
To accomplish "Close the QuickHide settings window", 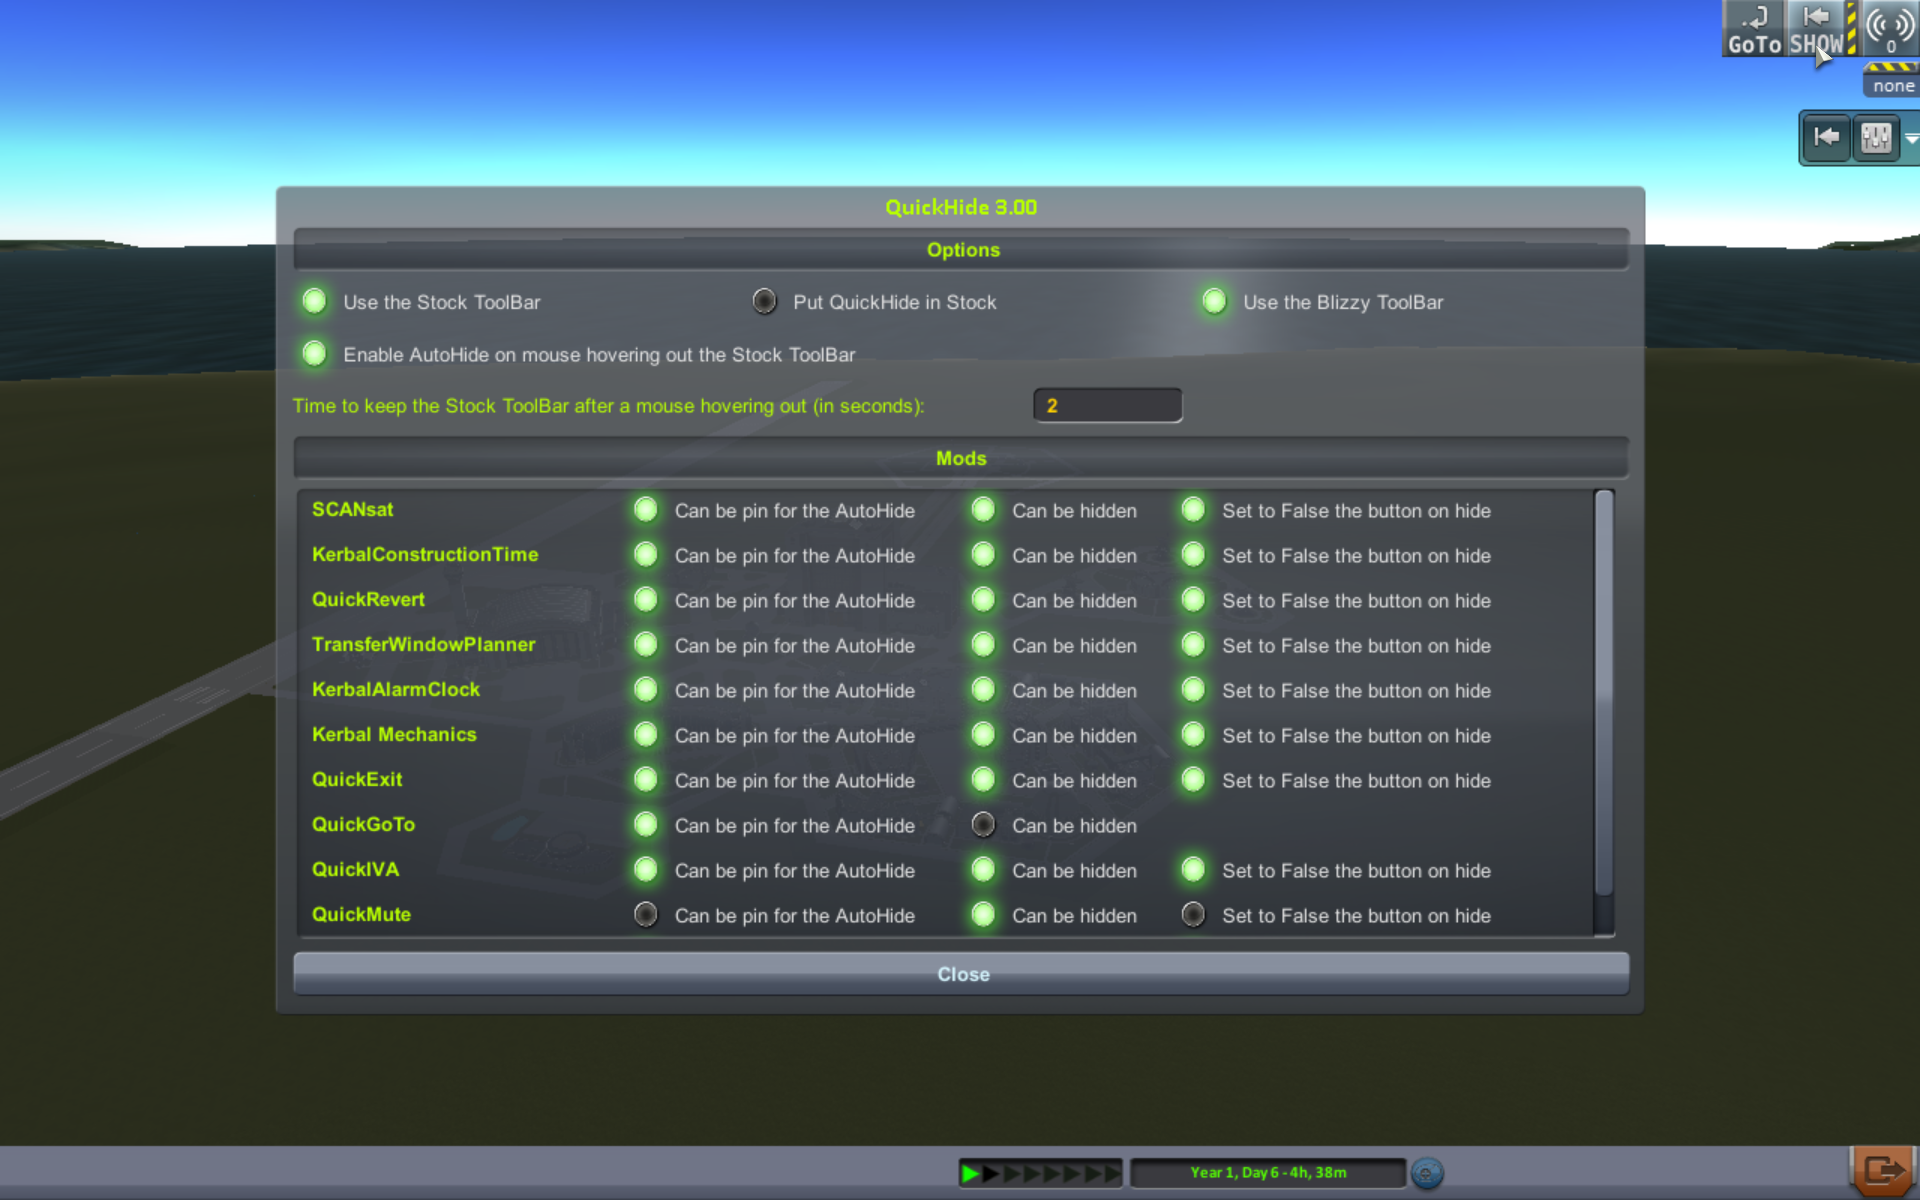I will click(961, 974).
